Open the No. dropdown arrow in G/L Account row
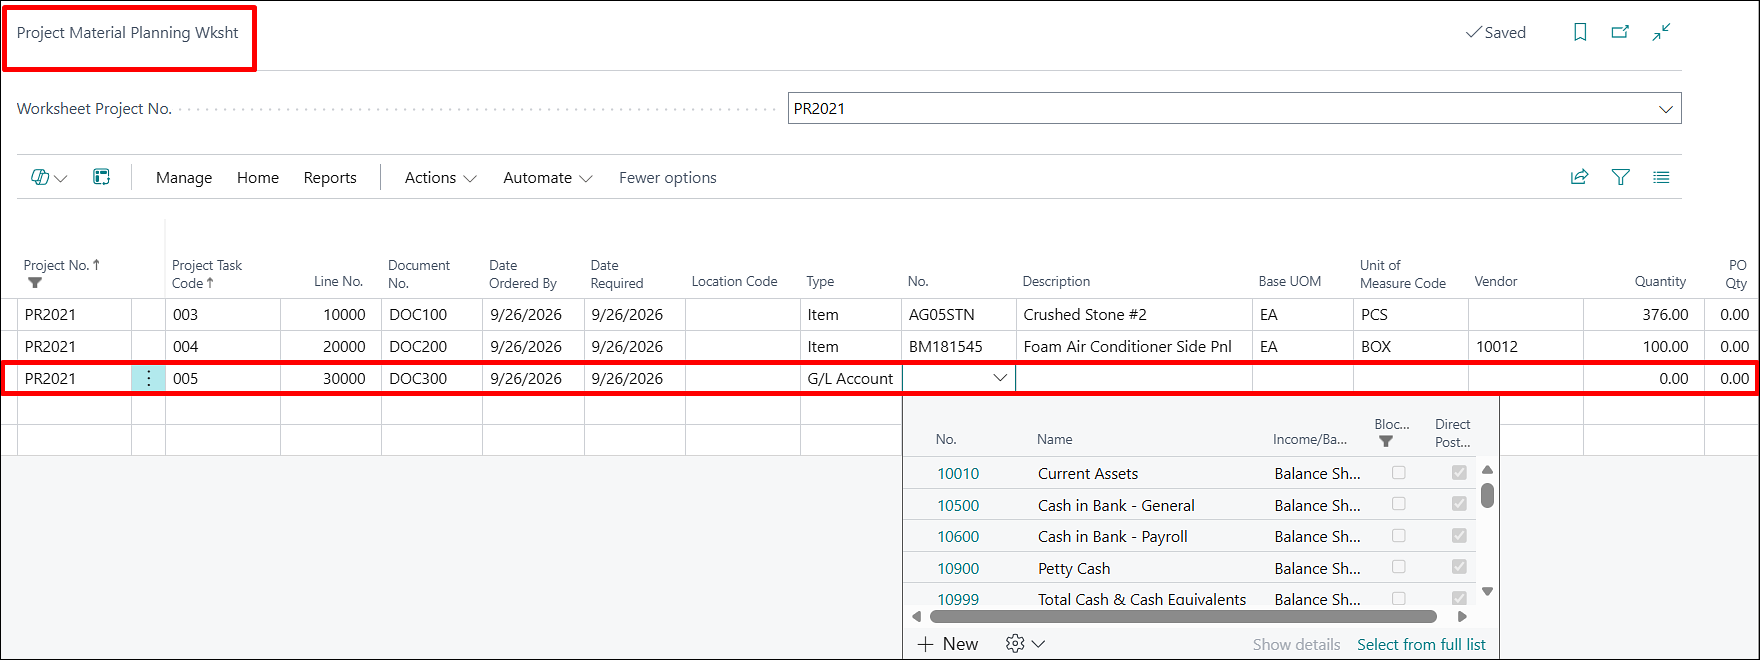Viewport: 1760px width, 660px height. [x=1000, y=378]
